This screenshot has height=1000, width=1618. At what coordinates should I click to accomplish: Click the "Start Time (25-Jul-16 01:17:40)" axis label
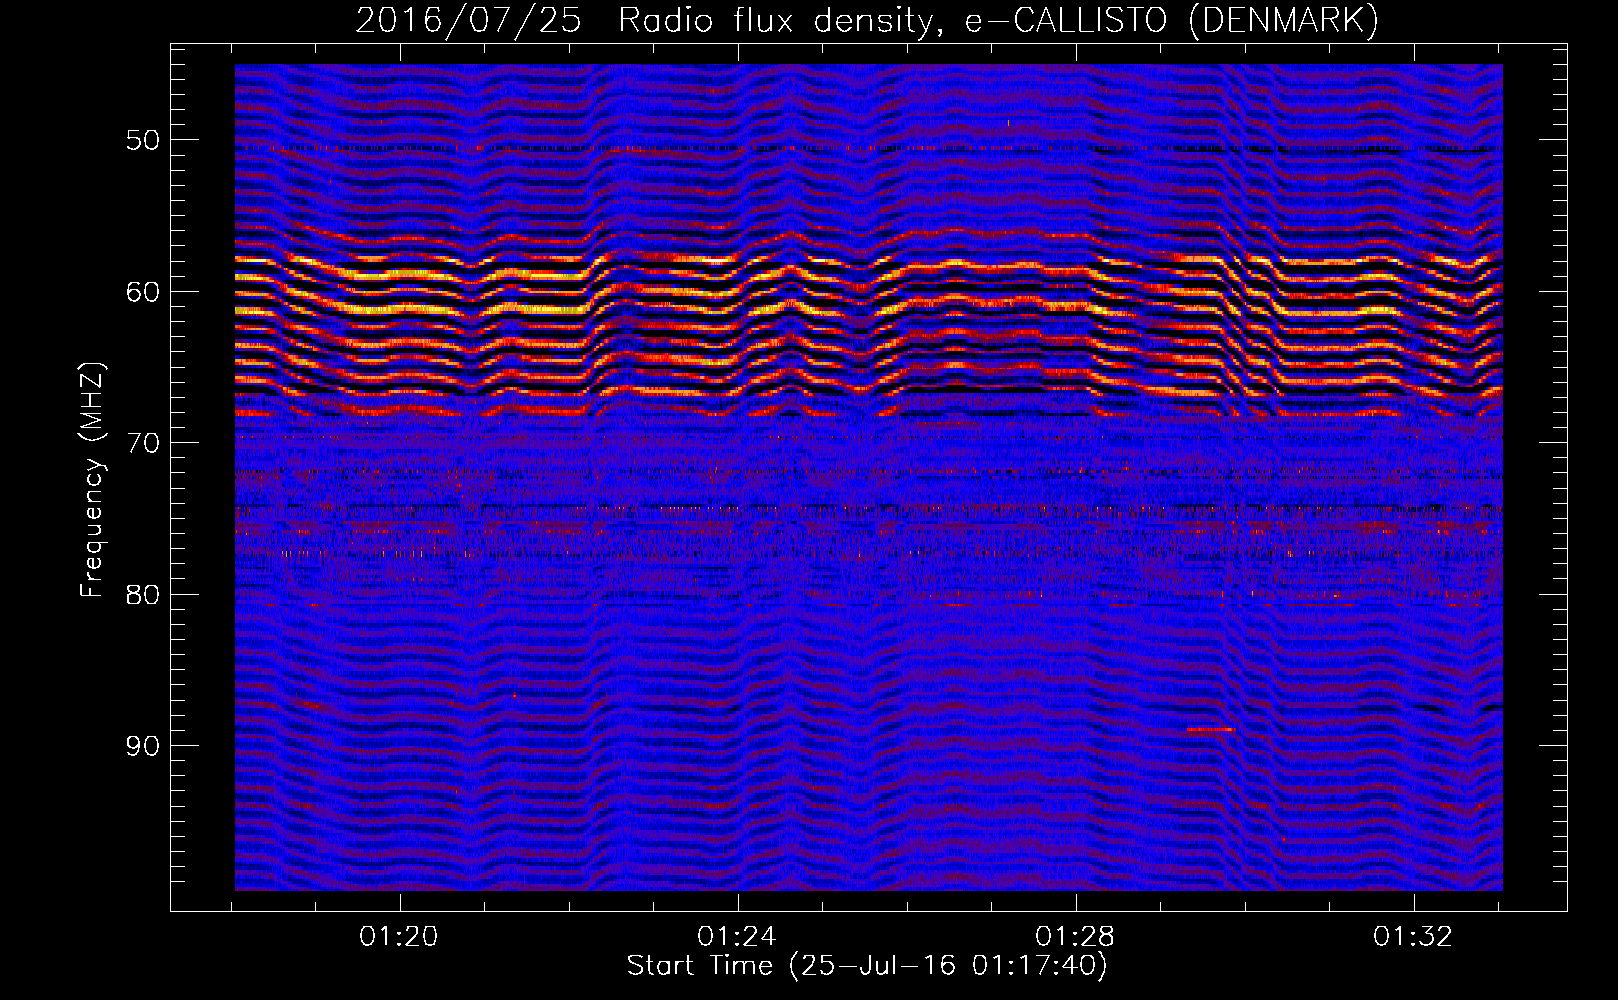867,966
